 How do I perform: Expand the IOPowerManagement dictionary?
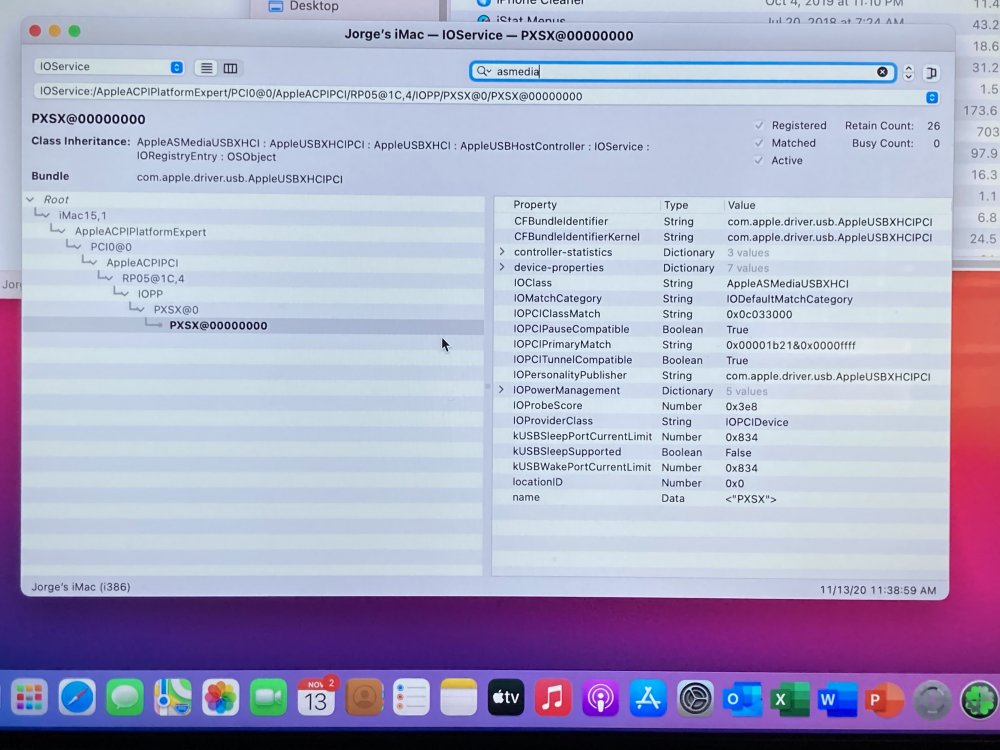(501, 390)
